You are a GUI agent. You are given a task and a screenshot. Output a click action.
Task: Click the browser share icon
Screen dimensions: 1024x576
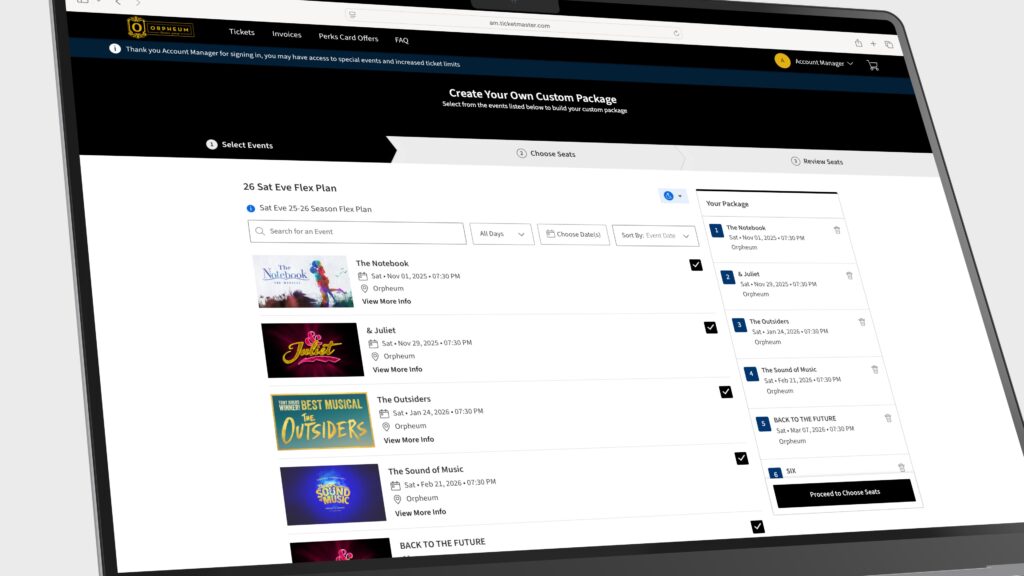click(x=858, y=43)
